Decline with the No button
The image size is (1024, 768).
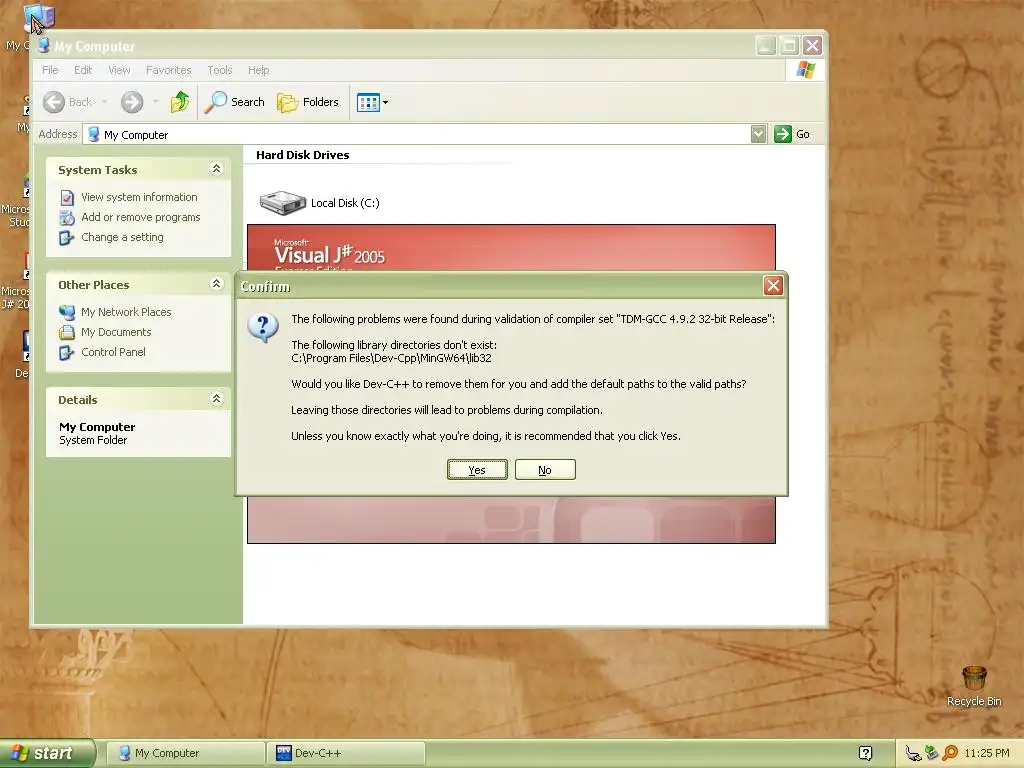(x=545, y=470)
